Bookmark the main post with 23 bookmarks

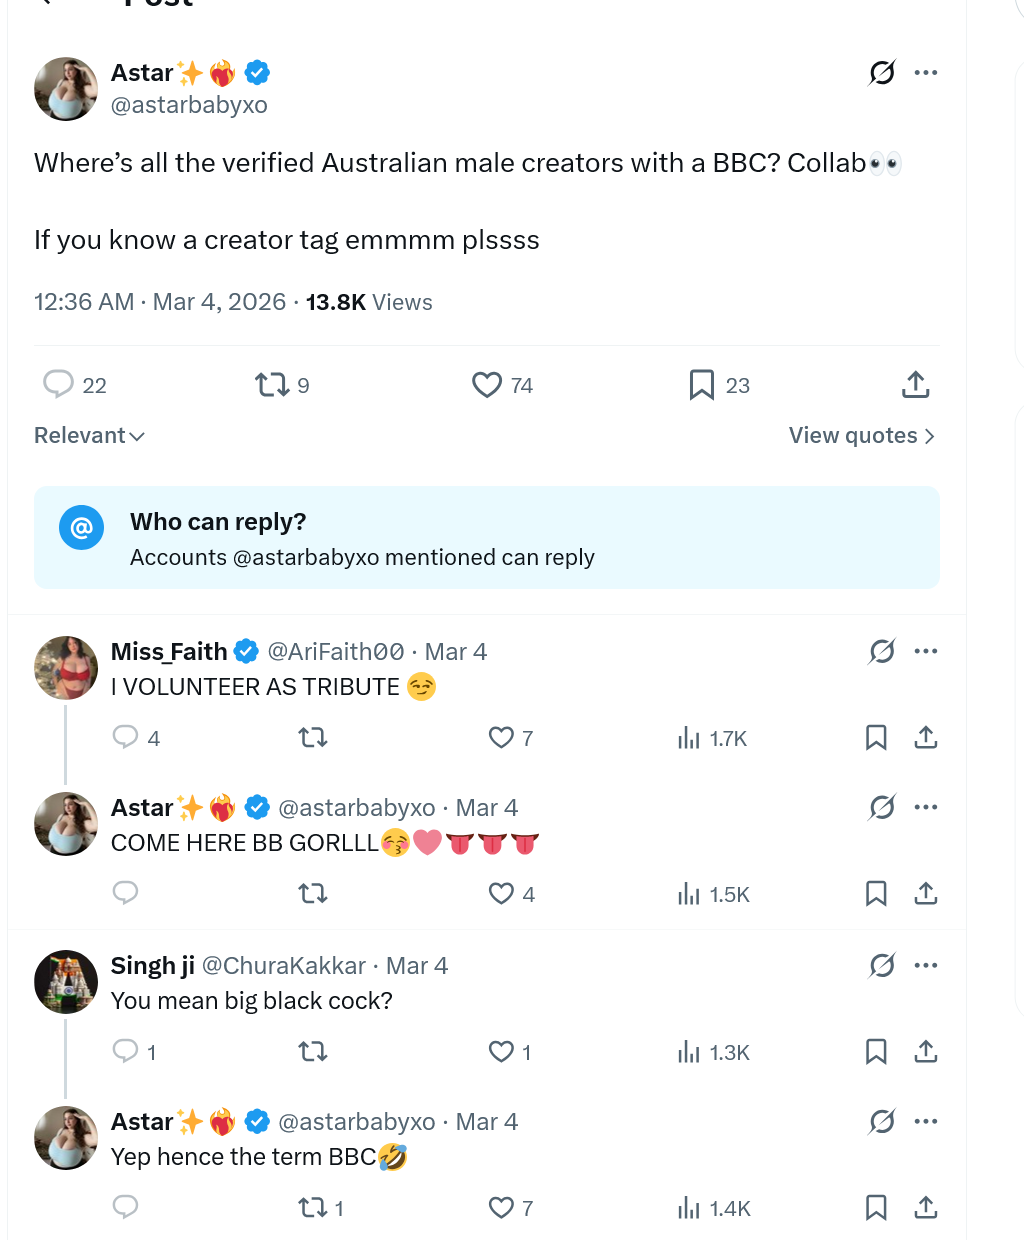pyautogui.click(x=702, y=385)
